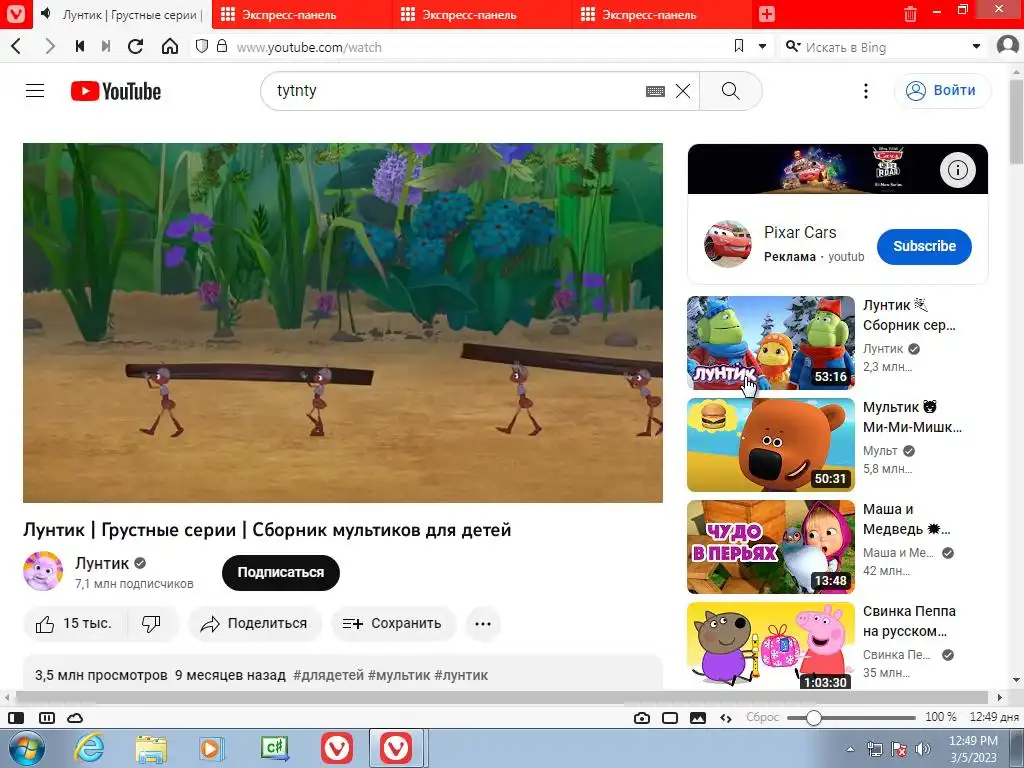
Task: Launch Internet Explorer from taskbar
Action: pyautogui.click(x=89, y=748)
